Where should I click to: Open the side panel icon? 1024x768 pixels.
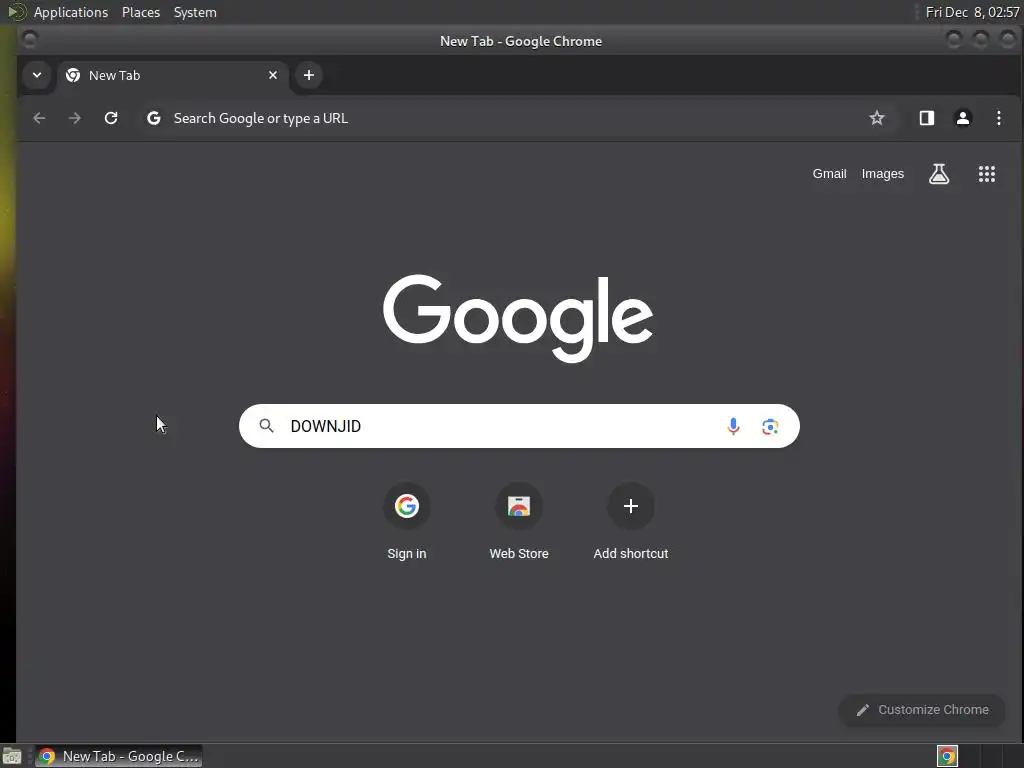(926, 118)
